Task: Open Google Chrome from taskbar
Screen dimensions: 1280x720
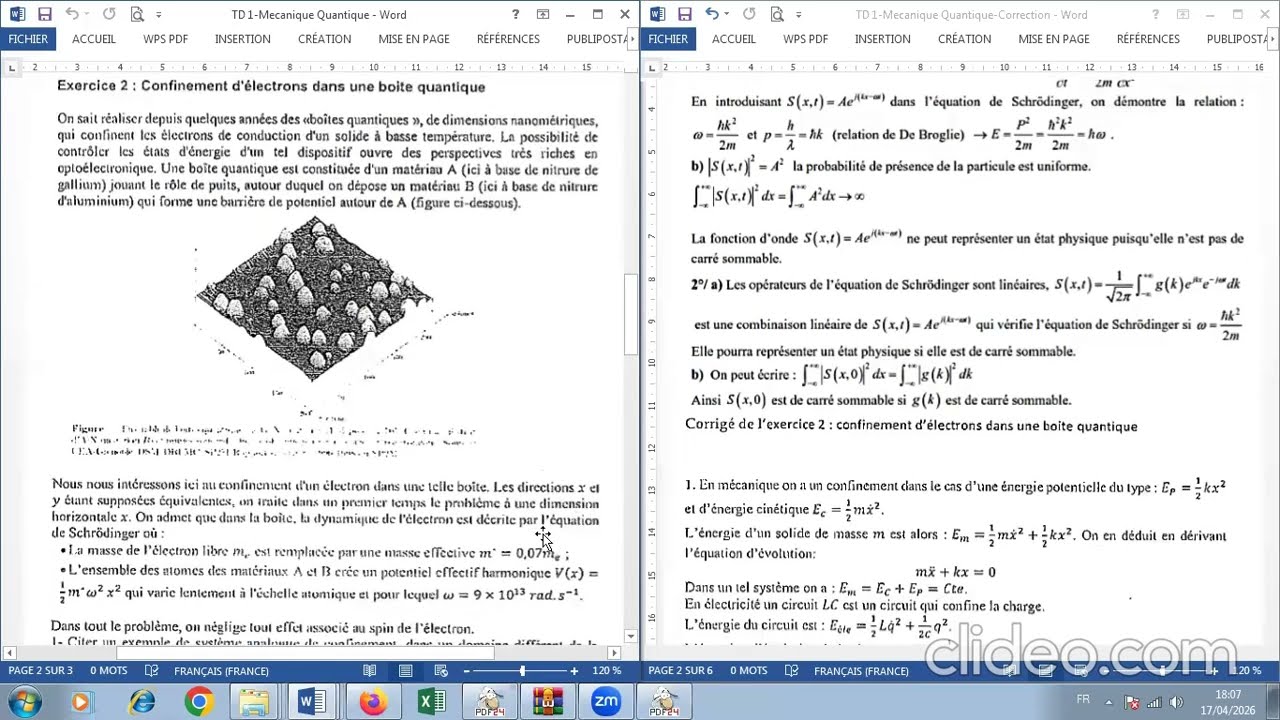Action: [x=199, y=702]
